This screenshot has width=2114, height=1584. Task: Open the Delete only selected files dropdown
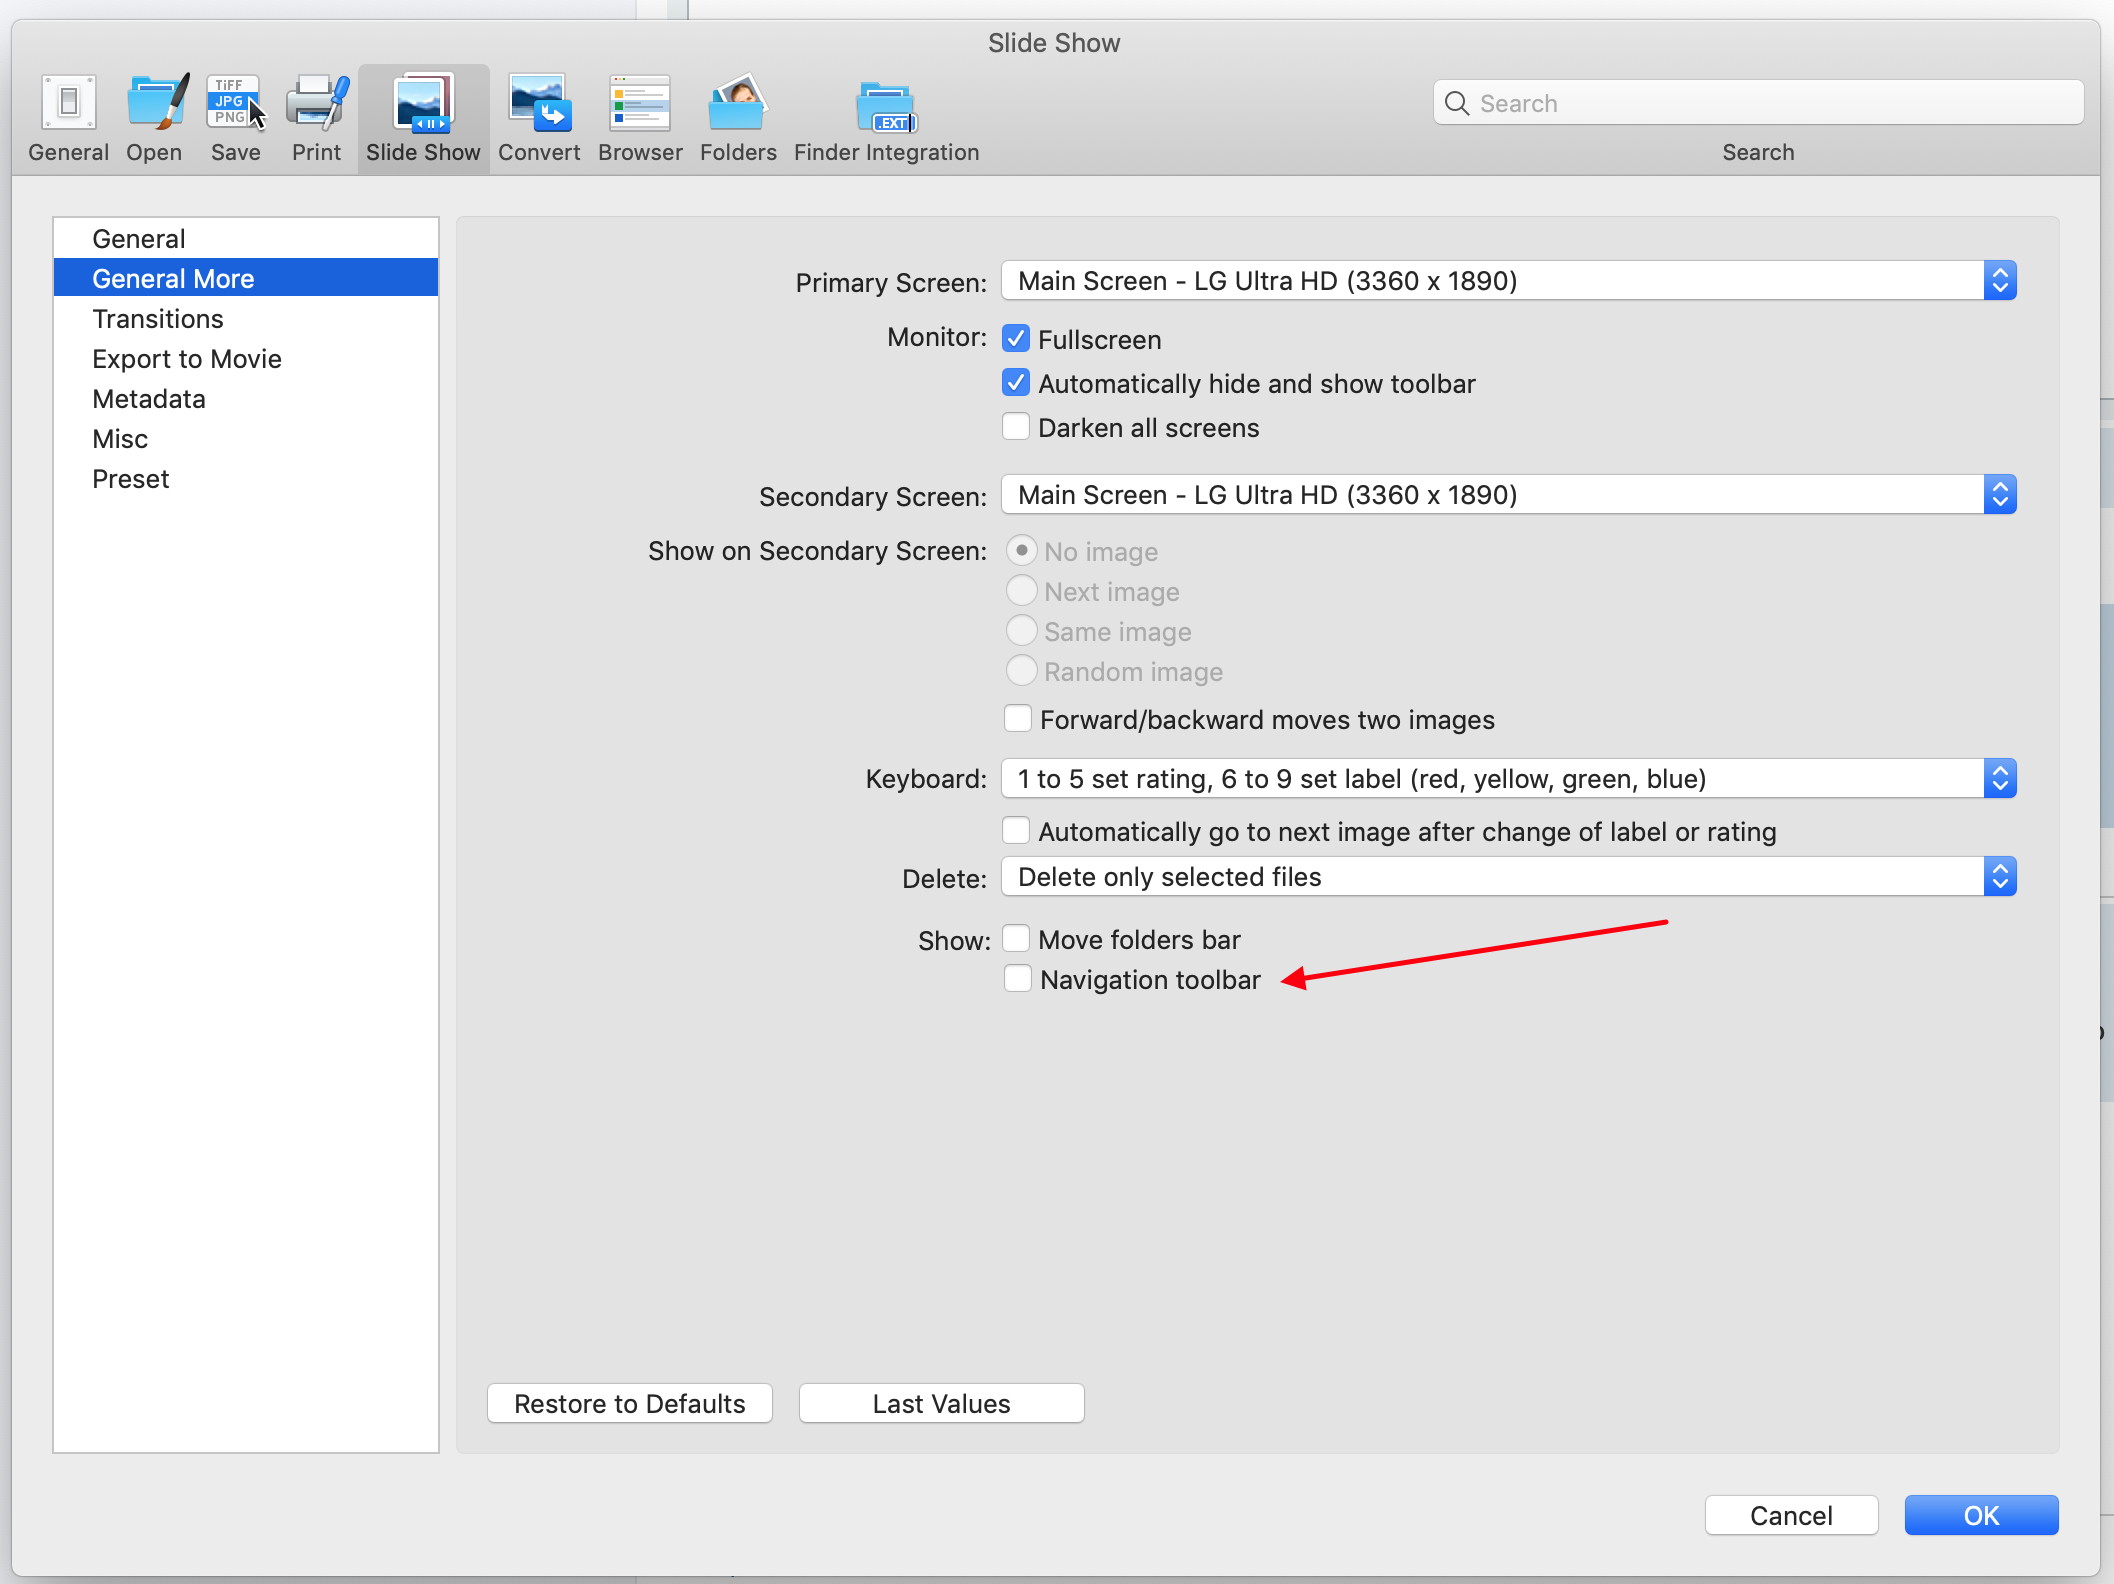(1508, 877)
